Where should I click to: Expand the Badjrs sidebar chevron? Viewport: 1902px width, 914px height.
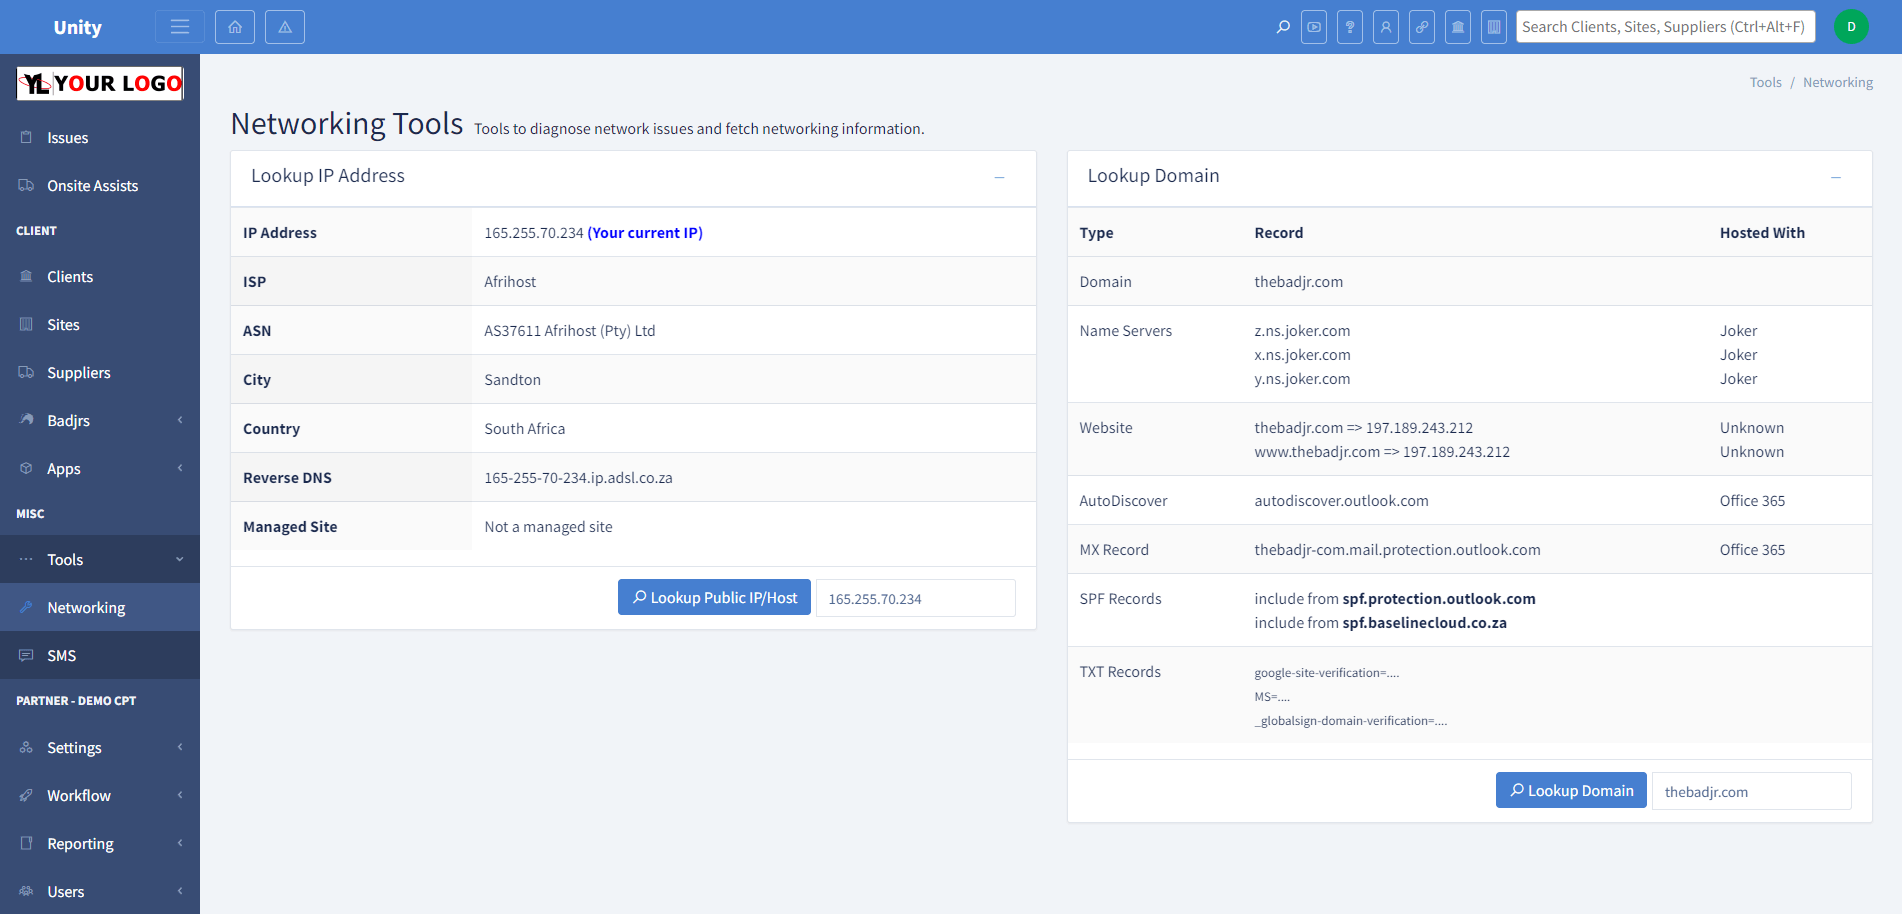click(180, 420)
